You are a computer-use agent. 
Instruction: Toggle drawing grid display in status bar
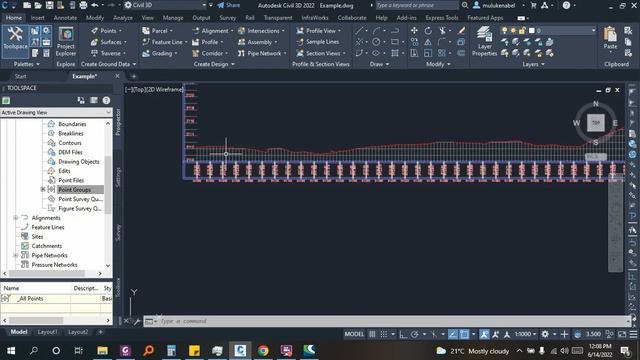372,334
